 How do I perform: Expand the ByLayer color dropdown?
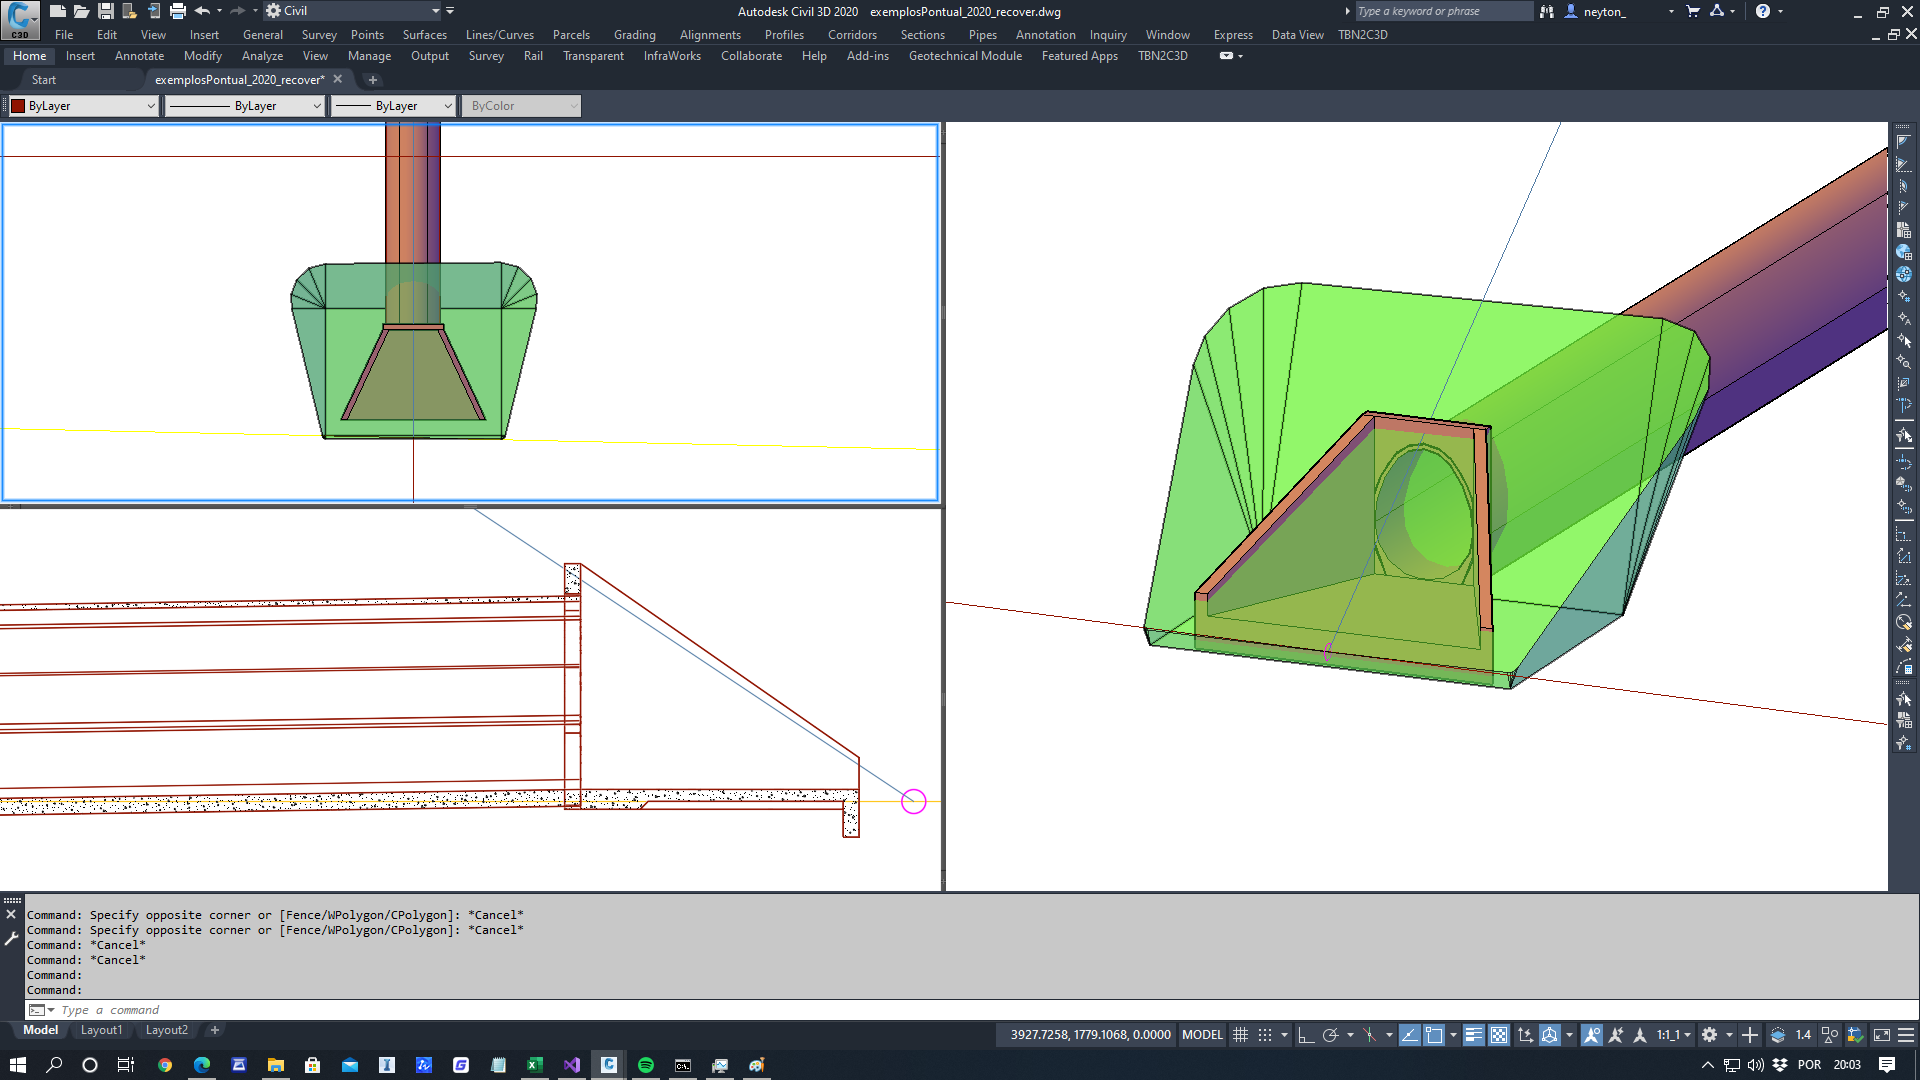pos(151,106)
